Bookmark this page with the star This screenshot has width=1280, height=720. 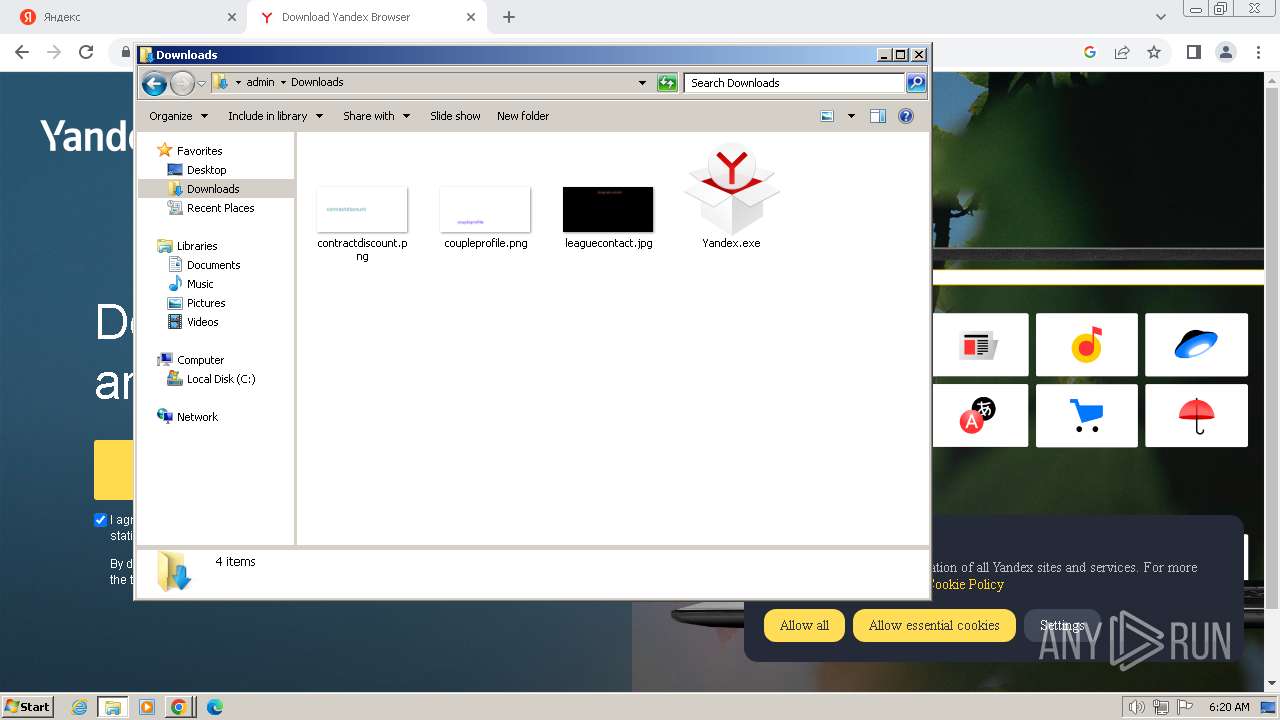[1154, 52]
